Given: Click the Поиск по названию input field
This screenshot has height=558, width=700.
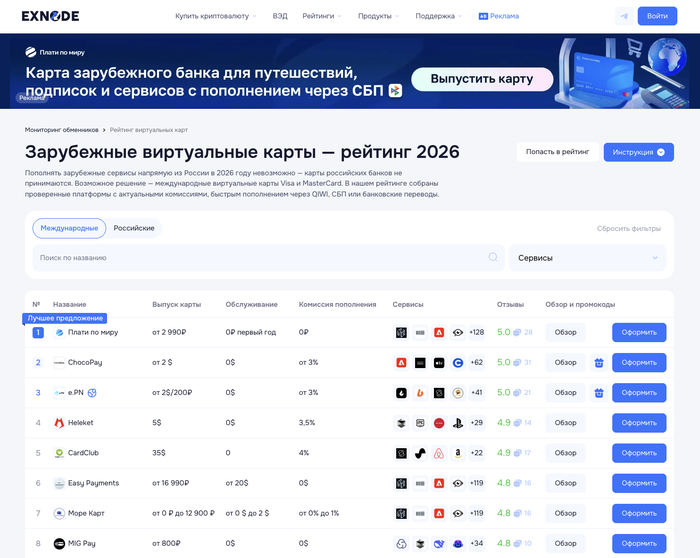Looking at the screenshot, I should [260, 258].
